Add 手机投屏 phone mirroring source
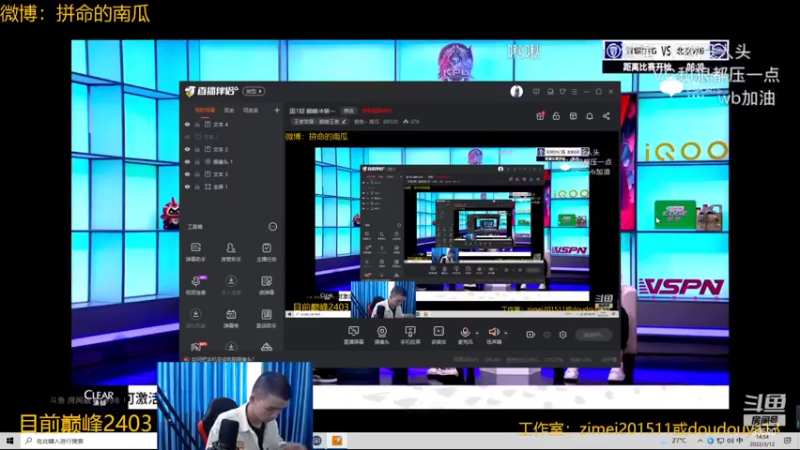 (410, 335)
